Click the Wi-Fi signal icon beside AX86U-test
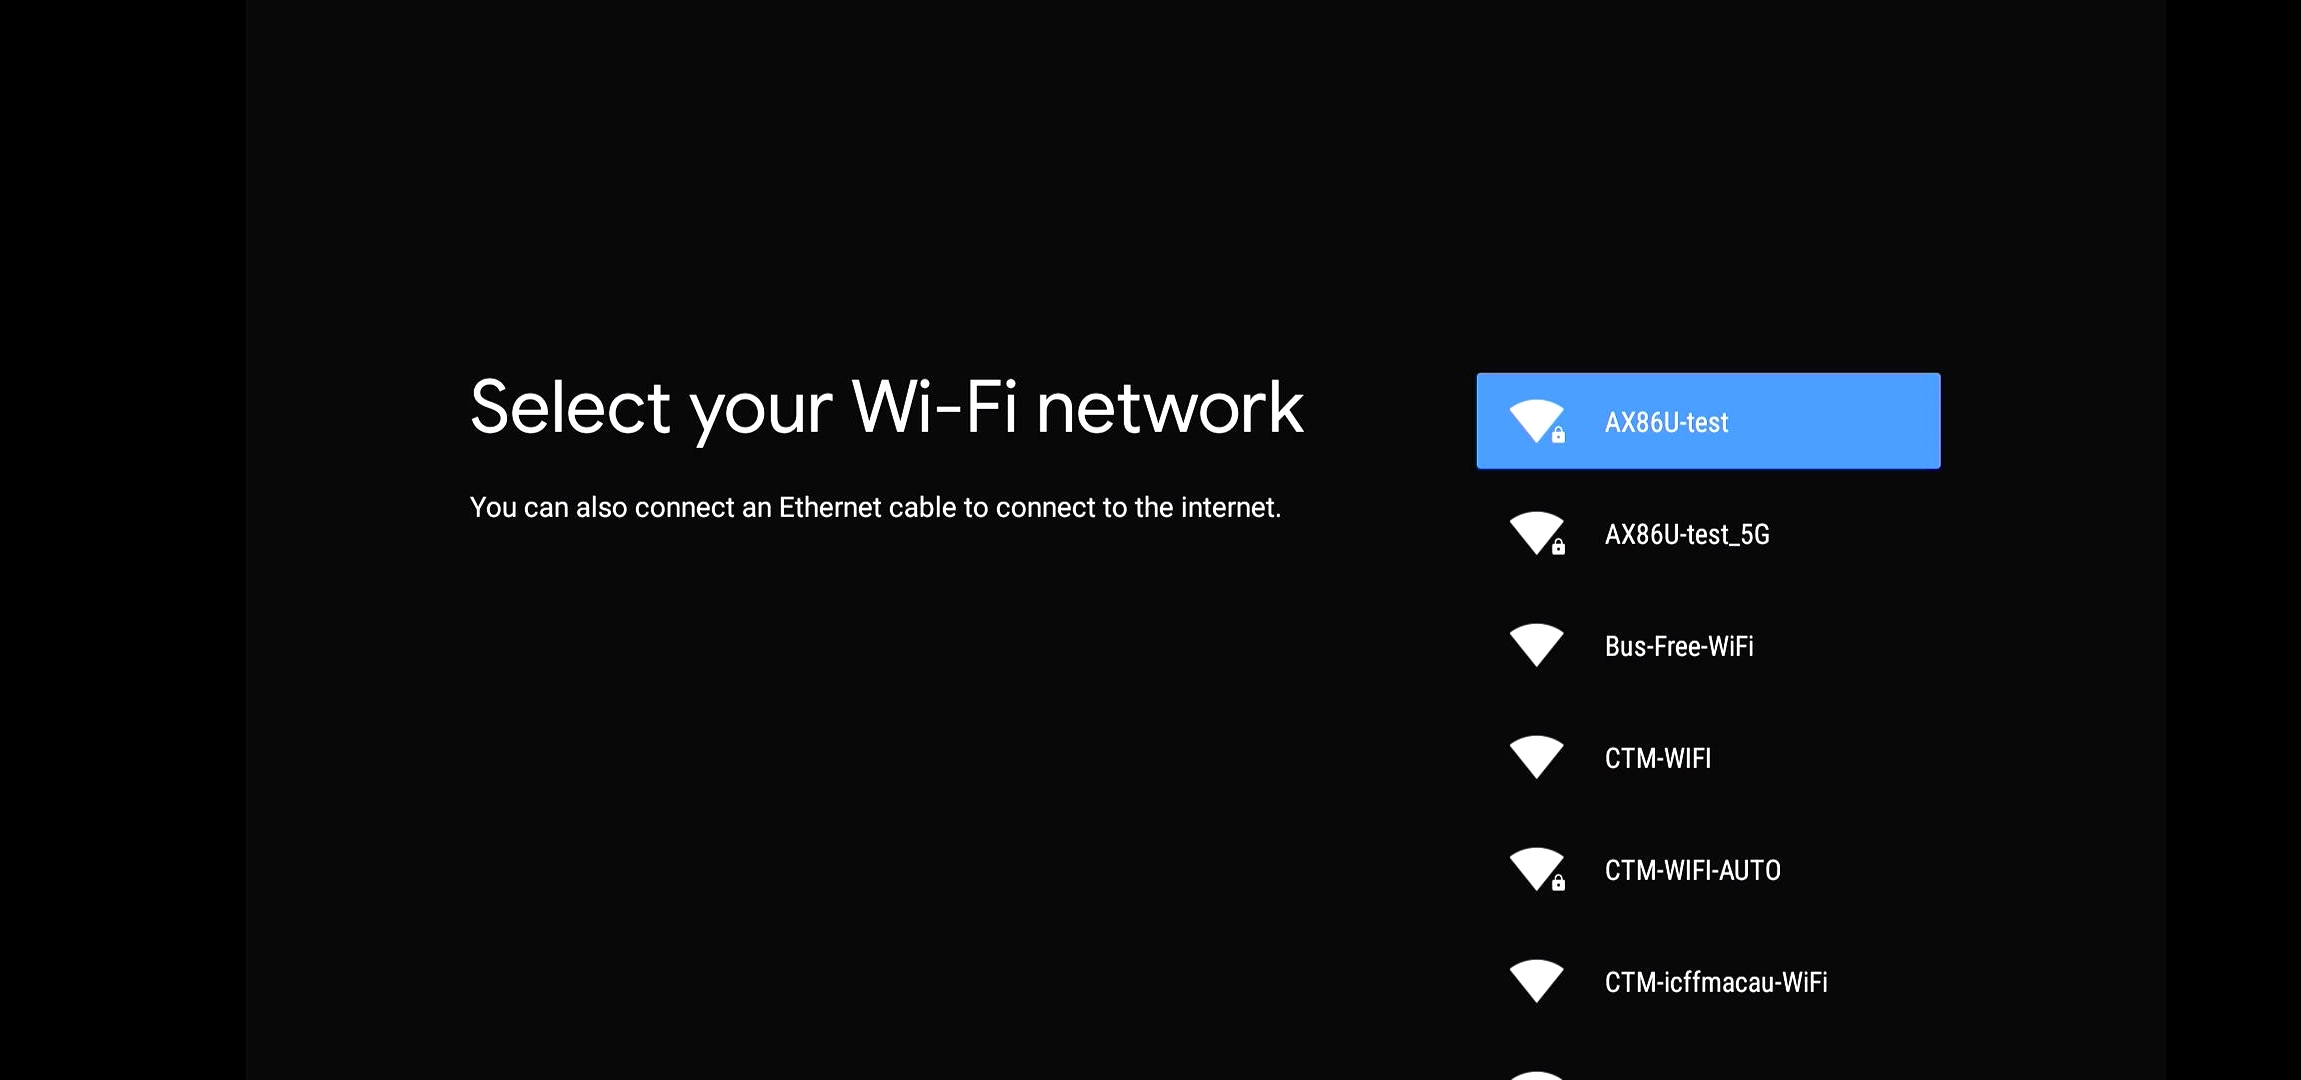The image size is (2301, 1080). (1536, 421)
